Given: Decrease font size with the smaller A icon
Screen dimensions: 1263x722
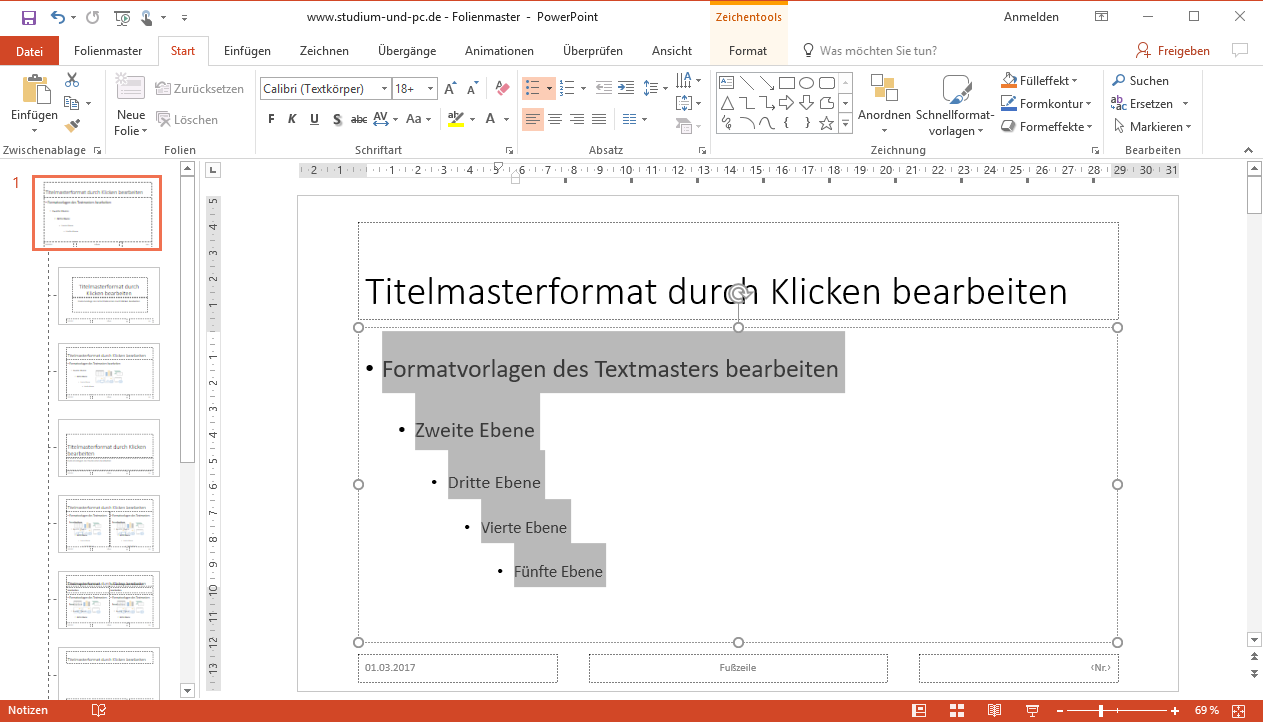Looking at the screenshot, I should tap(474, 89).
